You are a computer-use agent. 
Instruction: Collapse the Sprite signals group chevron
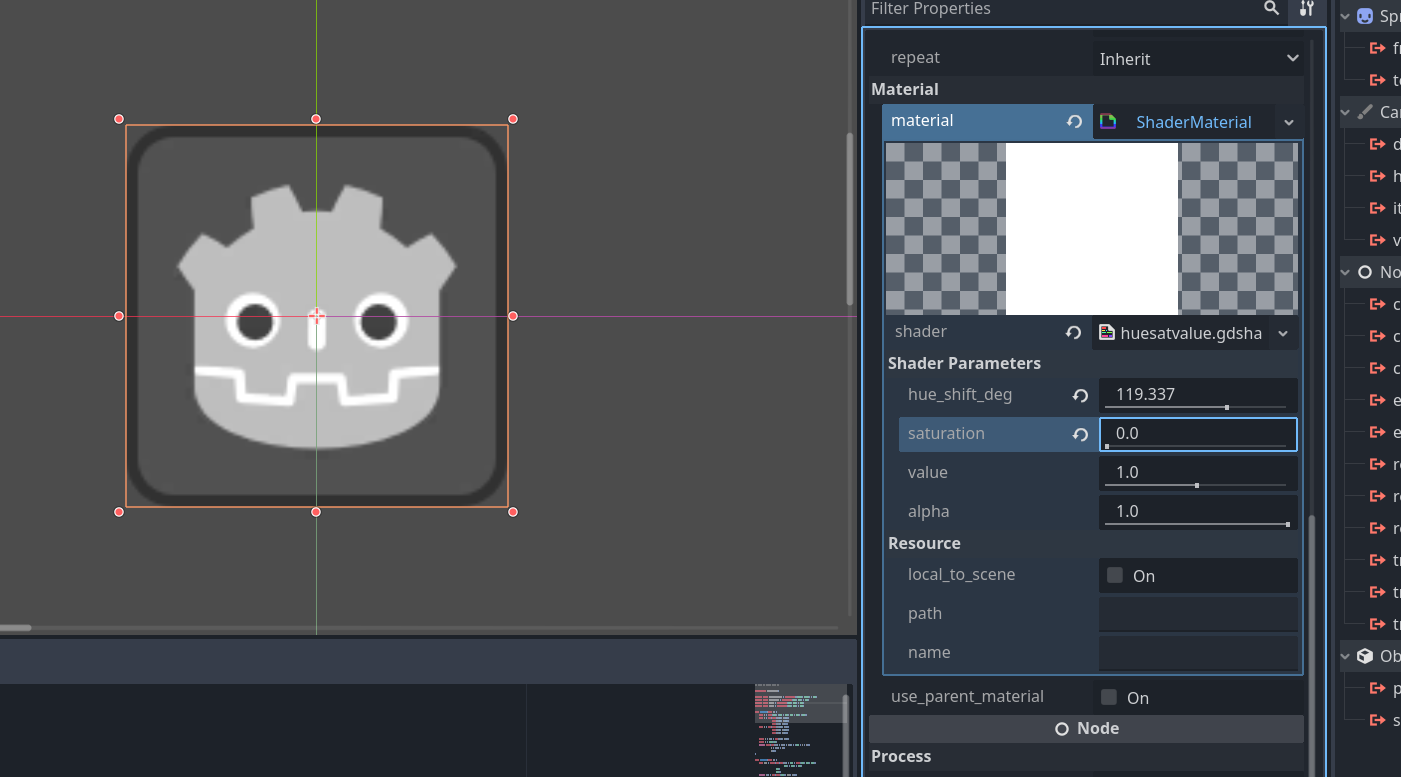(1346, 16)
